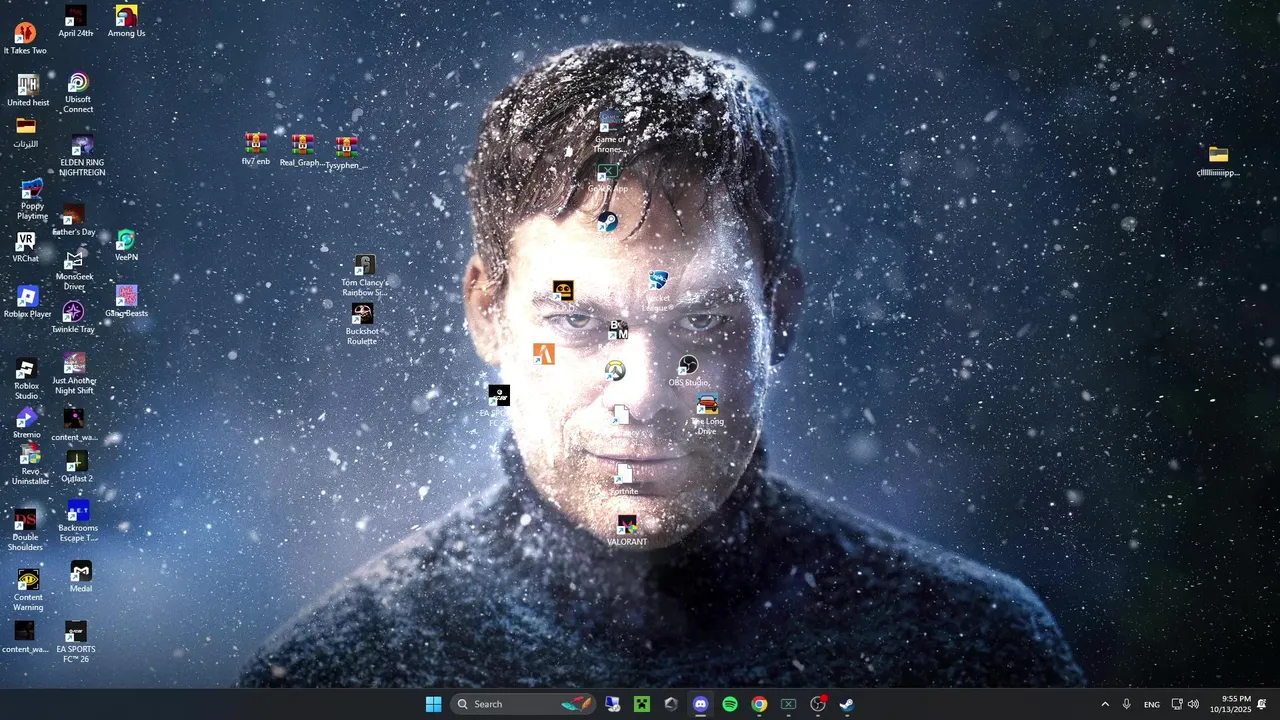Image resolution: width=1280 pixels, height=720 pixels.
Task: Click the microphone tray icon
Action: click(1127, 704)
